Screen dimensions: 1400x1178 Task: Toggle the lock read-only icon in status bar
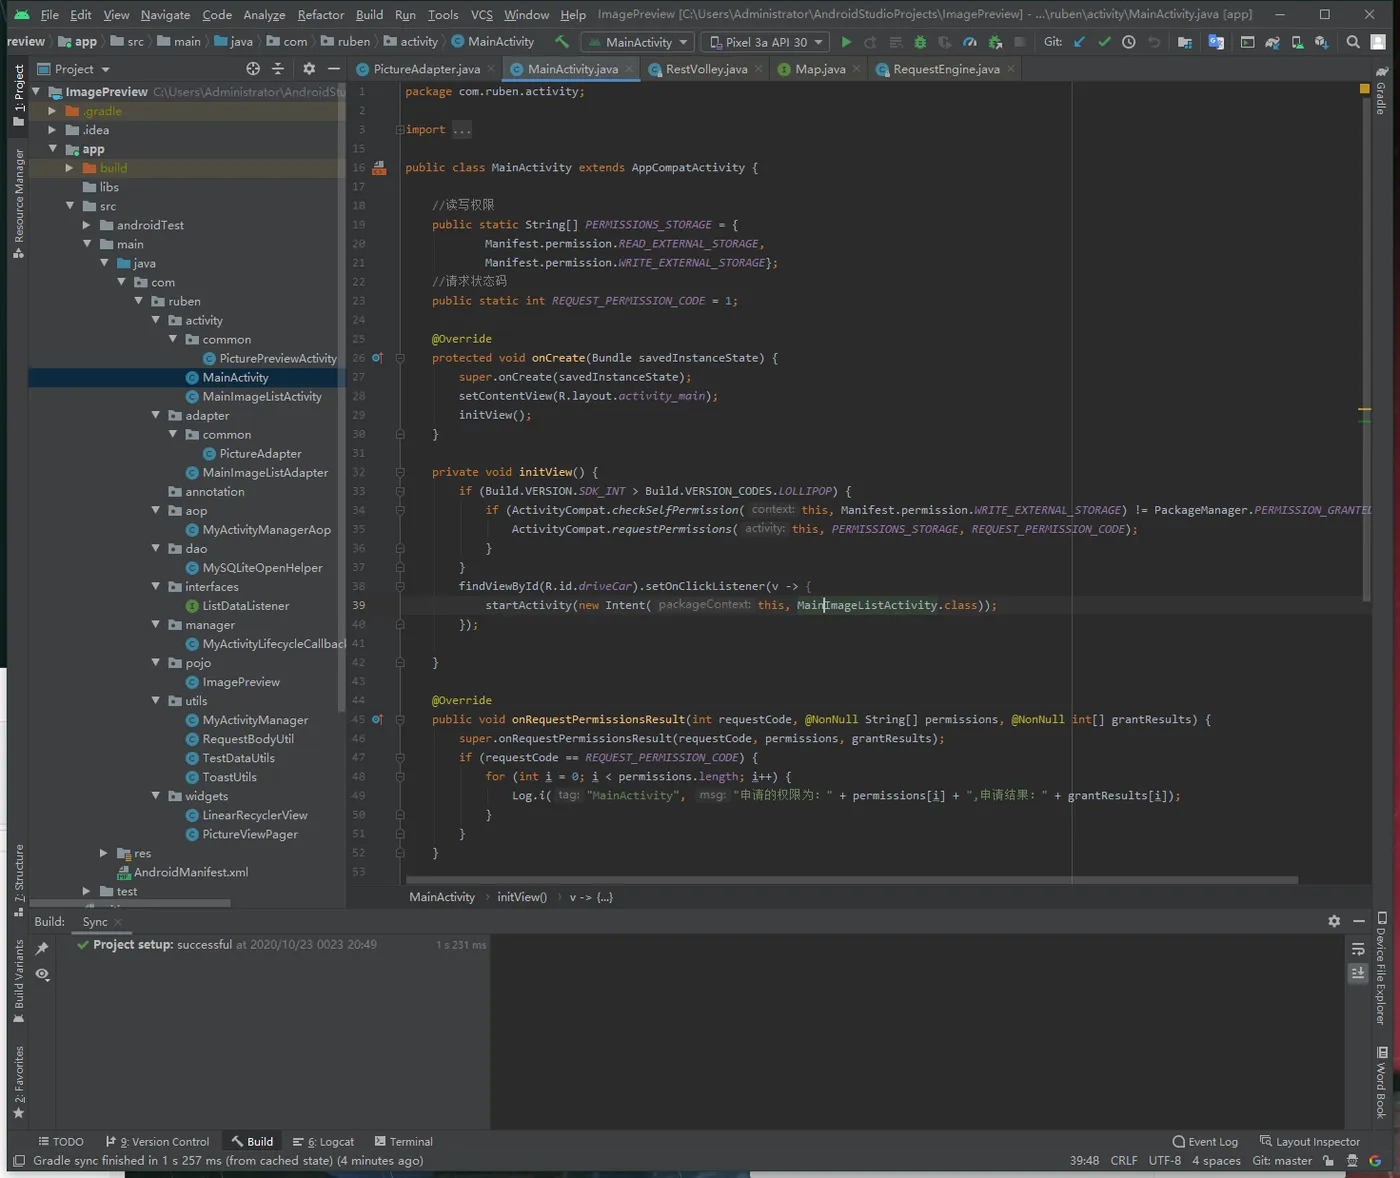coord(1328,1161)
